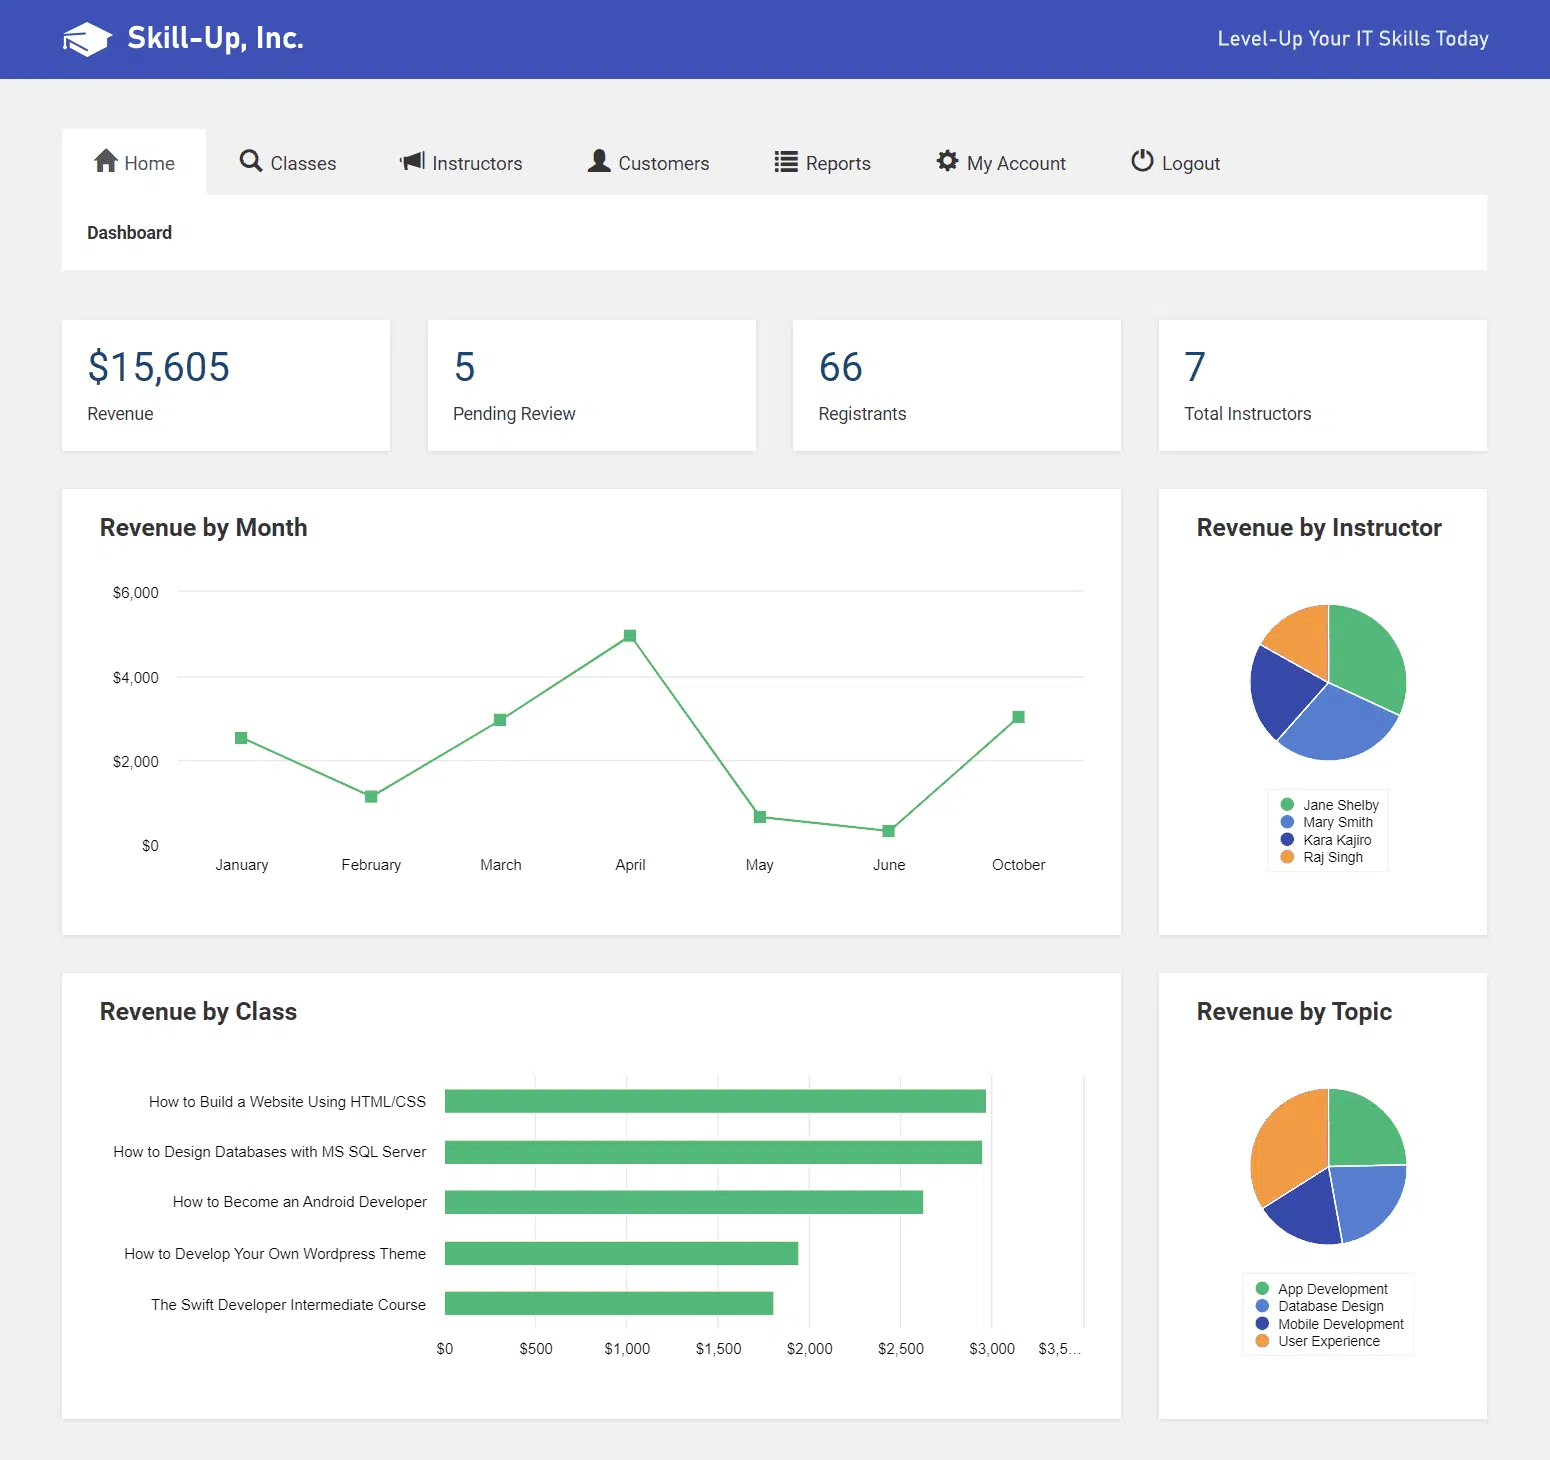Select the Mary Smith legend entry
The image size is (1550, 1460).
(x=1337, y=822)
